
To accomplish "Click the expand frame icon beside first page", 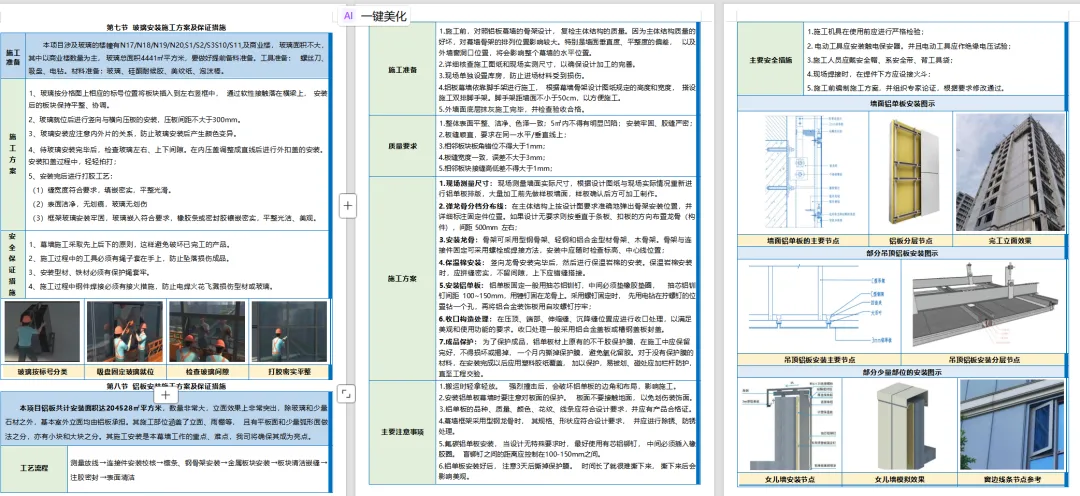I will pos(348,394).
